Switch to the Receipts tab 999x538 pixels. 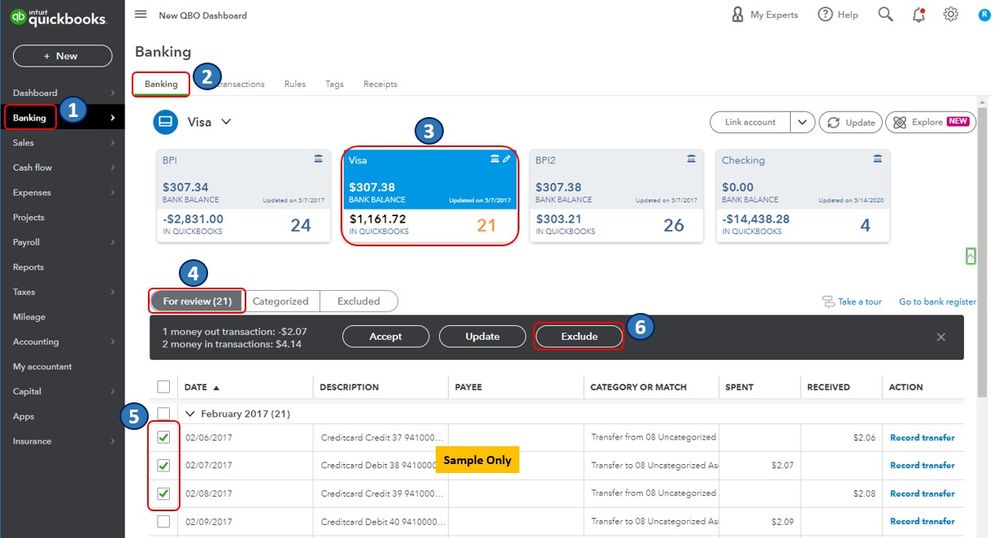(x=380, y=84)
